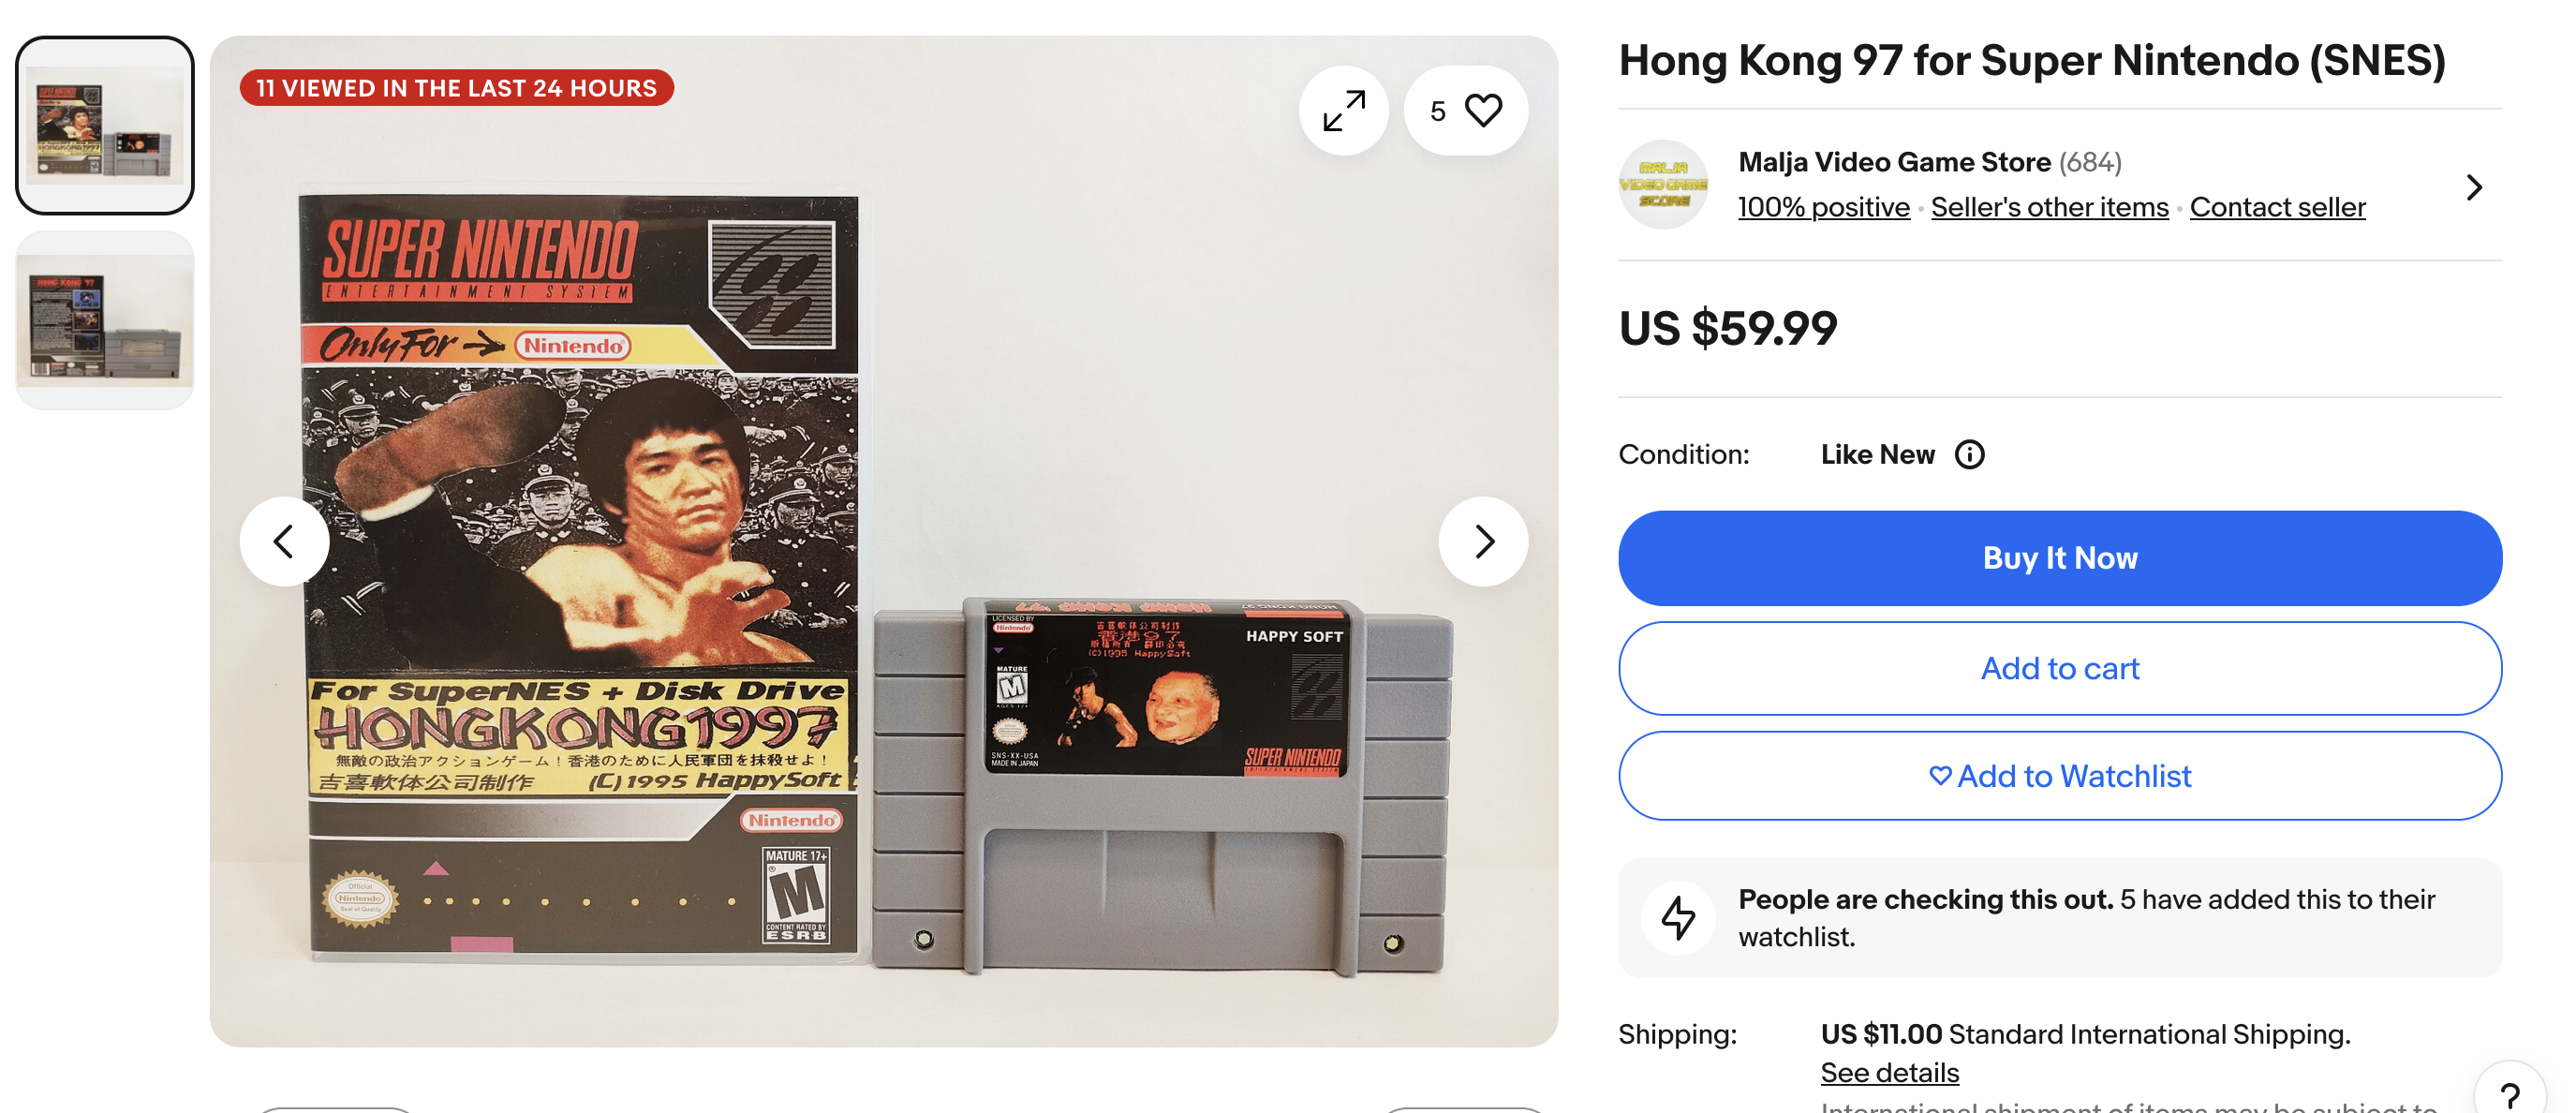This screenshot has width=2576, height=1113.
Task: Select the second back cover thumbnail
Action: [105, 320]
